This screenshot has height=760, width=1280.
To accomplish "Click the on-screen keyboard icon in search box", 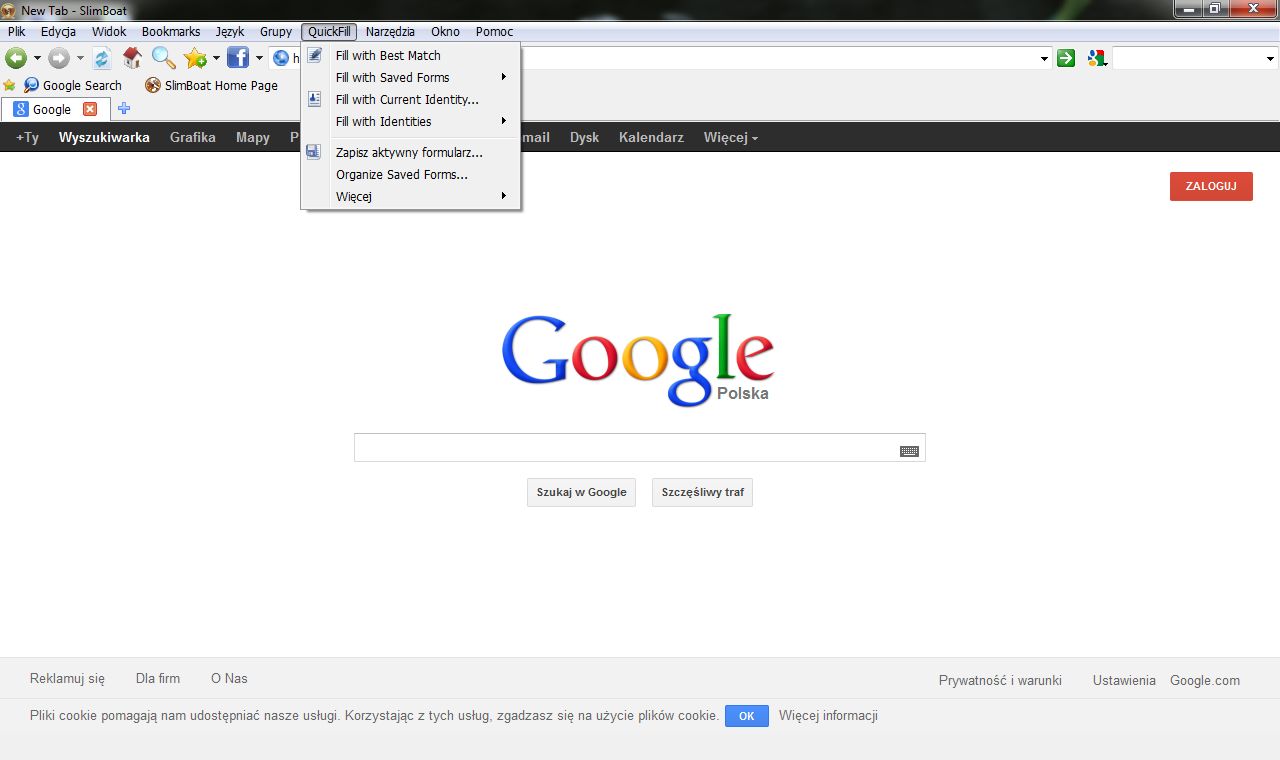I will (909, 451).
